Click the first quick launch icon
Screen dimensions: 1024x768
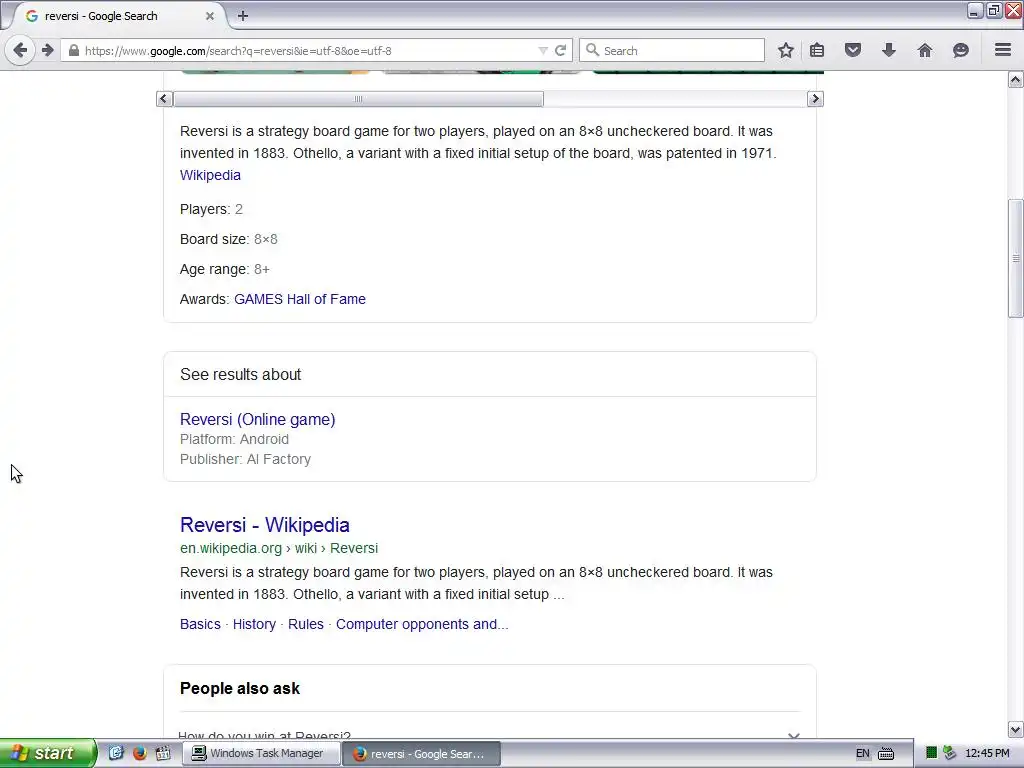tap(116, 753)
